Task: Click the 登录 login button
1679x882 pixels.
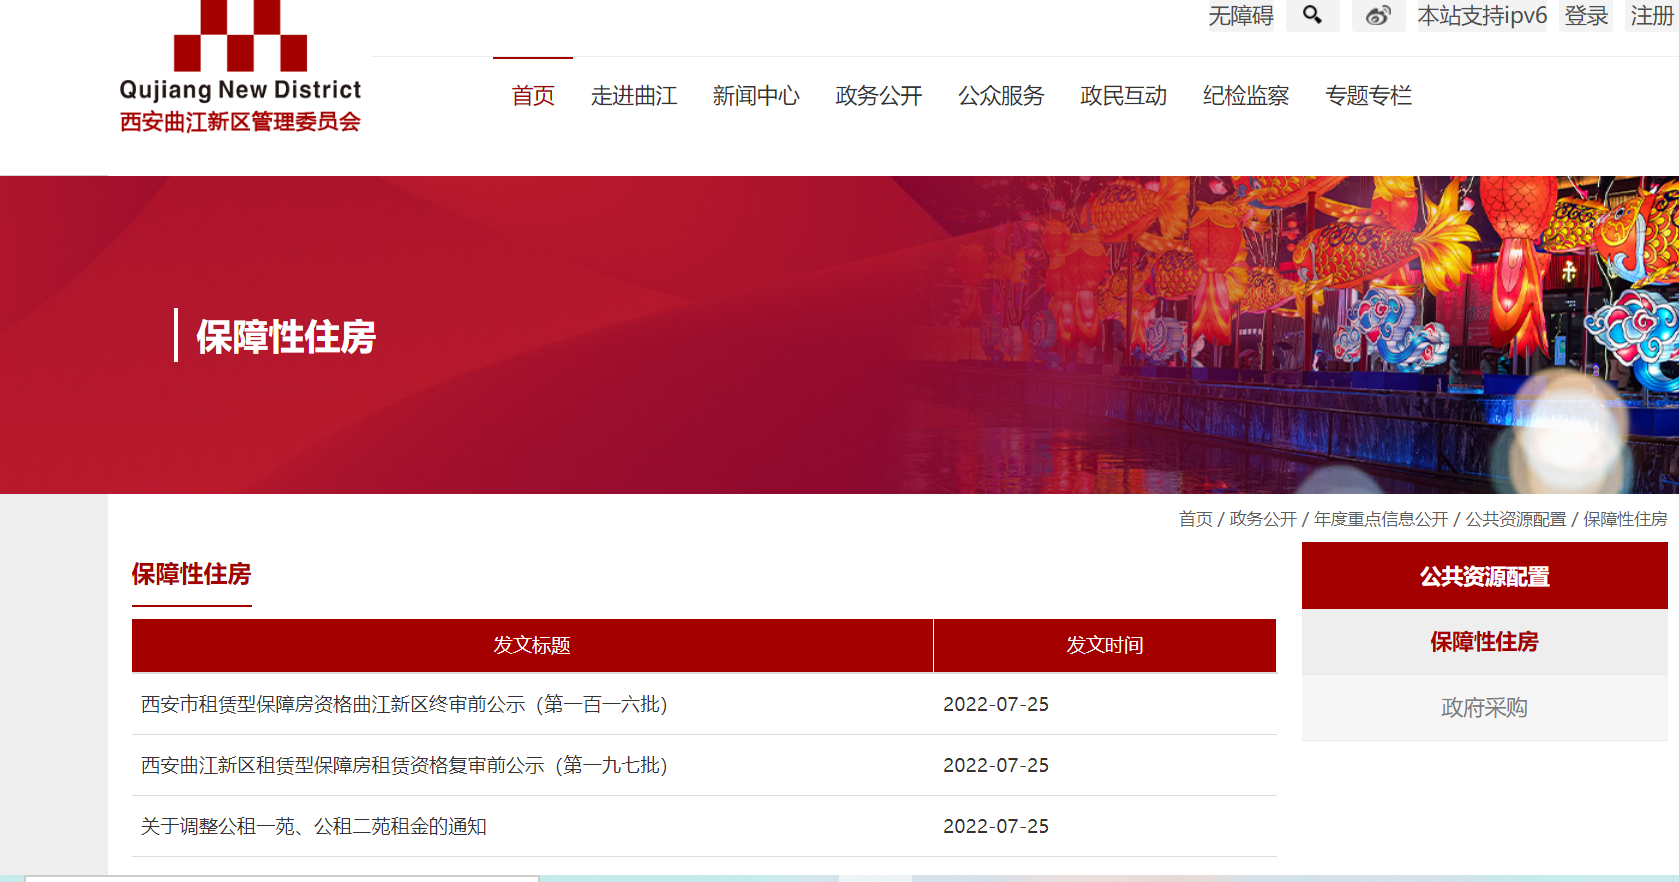Action: [x=1586, y=15]
